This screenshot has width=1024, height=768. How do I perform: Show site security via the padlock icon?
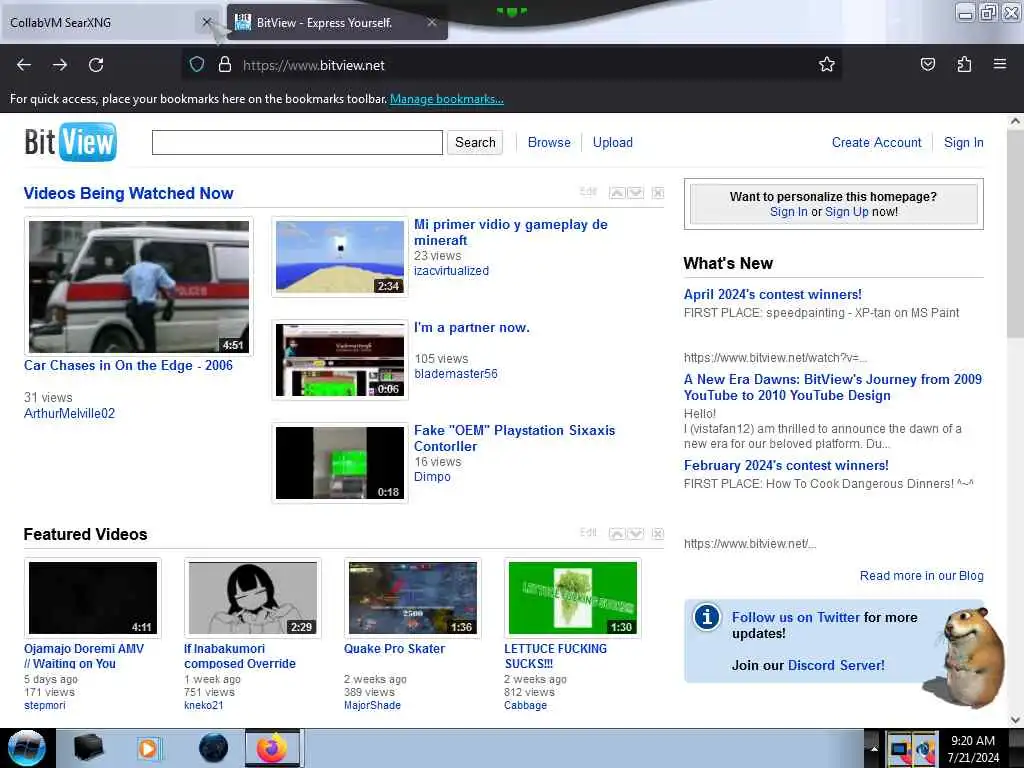point(225,65)
